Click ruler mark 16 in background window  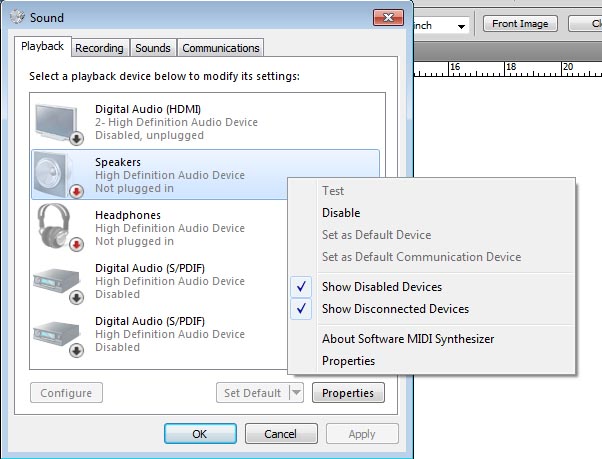(455, 67)
